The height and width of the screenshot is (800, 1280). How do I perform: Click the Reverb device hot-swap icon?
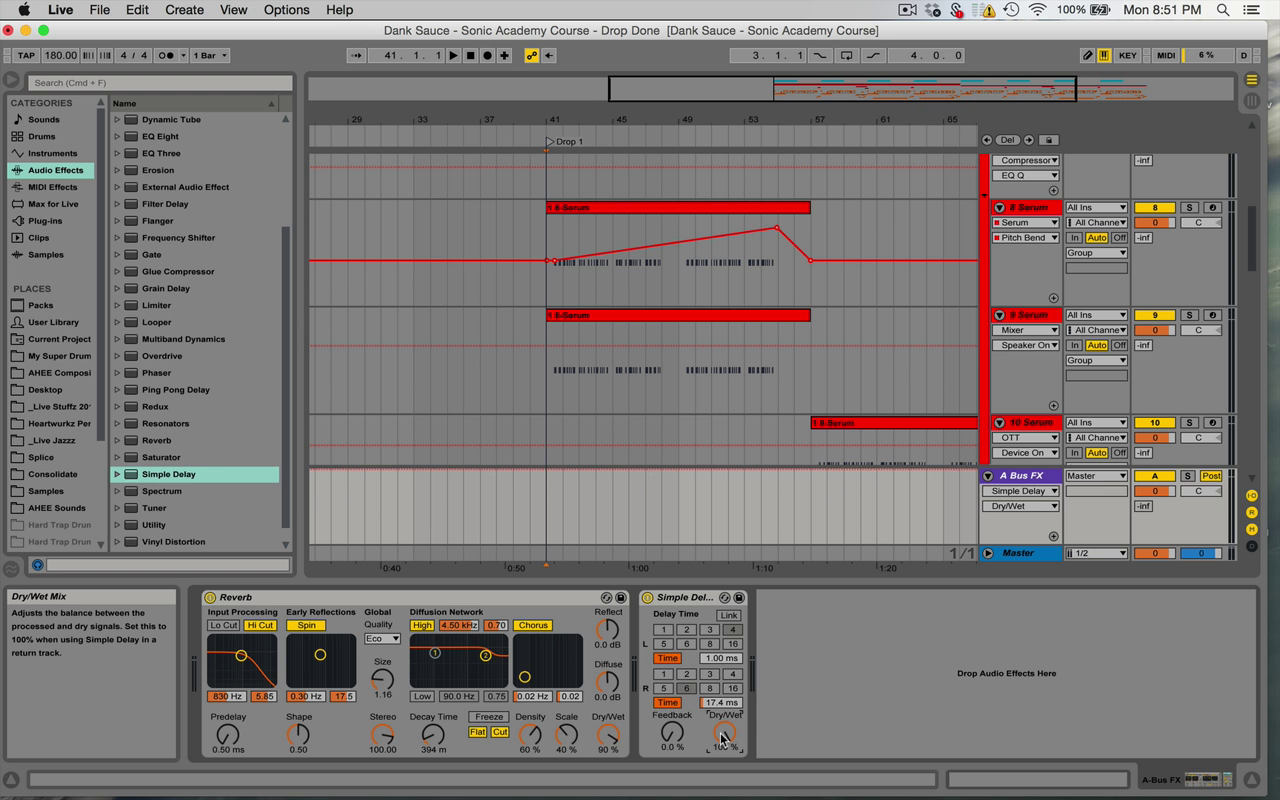[x=607, y=597]
